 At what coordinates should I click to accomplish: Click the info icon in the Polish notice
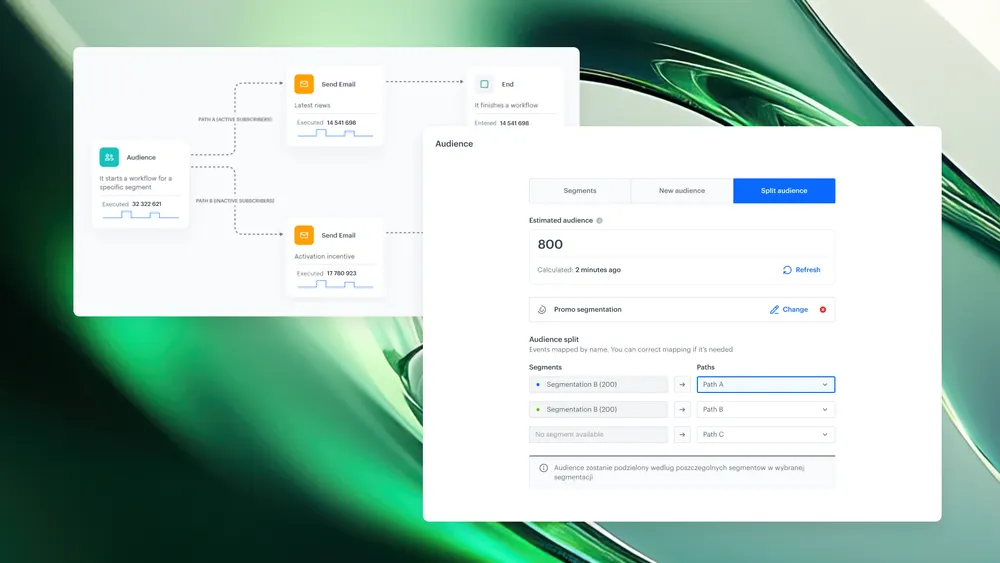[543, 468]
